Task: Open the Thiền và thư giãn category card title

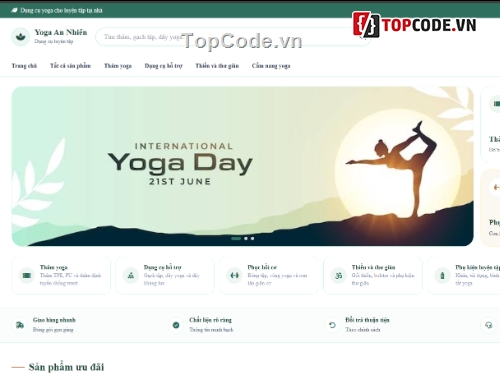Action: [373, 267]
